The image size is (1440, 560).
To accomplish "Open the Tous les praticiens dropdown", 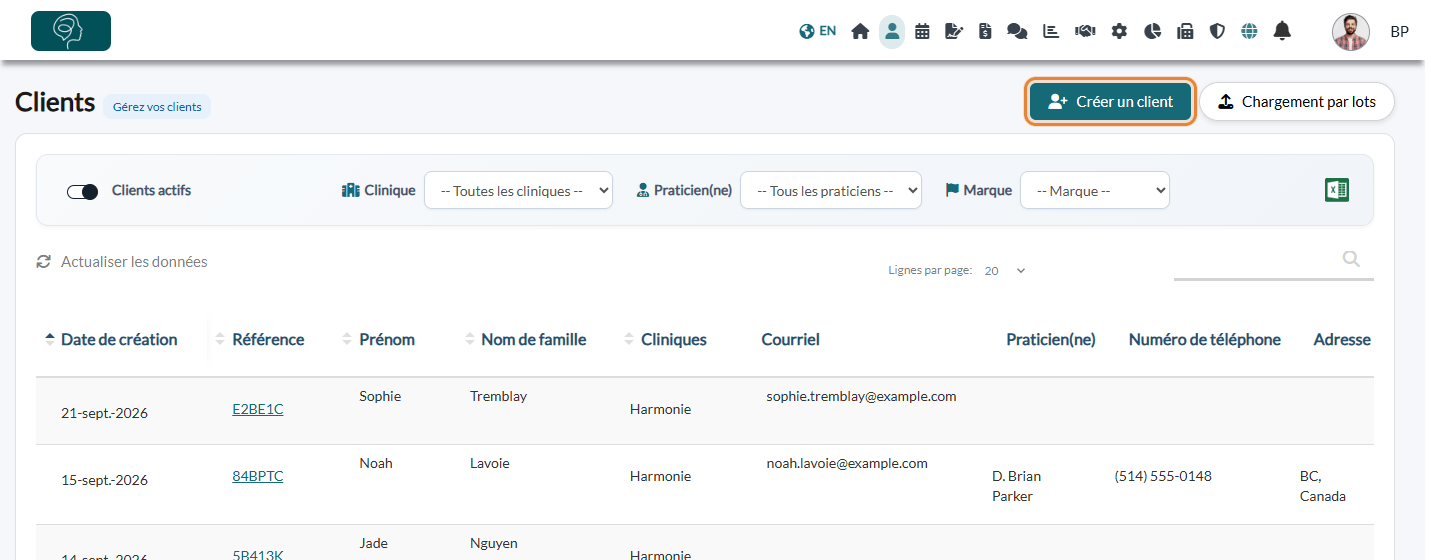I will point(830,190).
